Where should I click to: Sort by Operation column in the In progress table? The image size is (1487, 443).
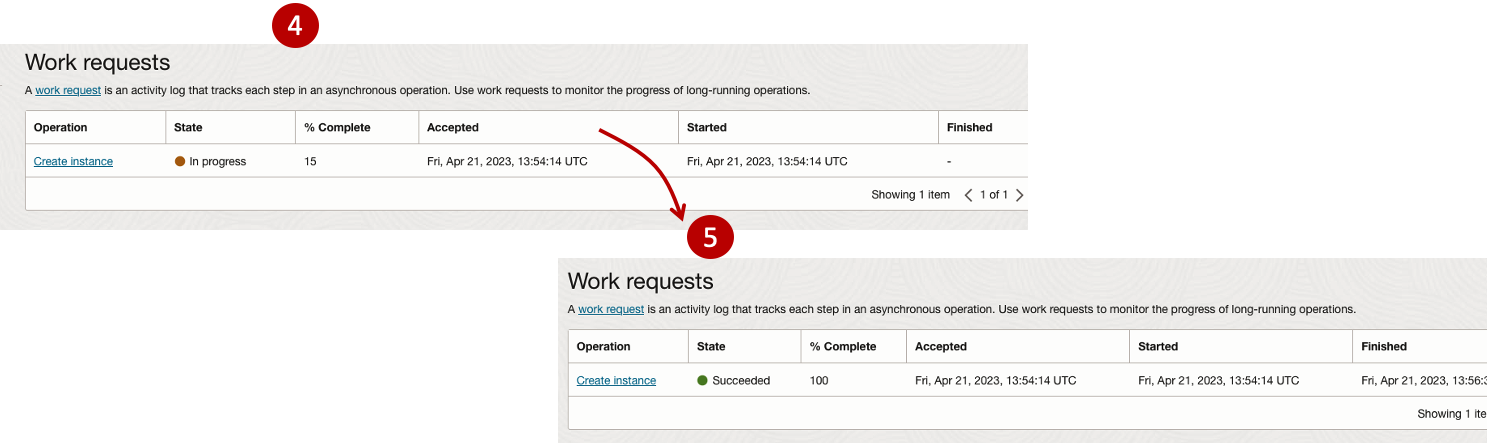(x=61, y=127)
